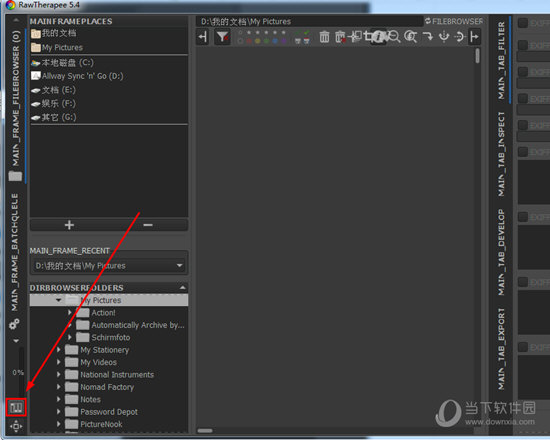This screenshot has width=550, height=440.
Task: Collapse the DIRBROWSERFOLDERS section arrow
Action: point(182,288)
